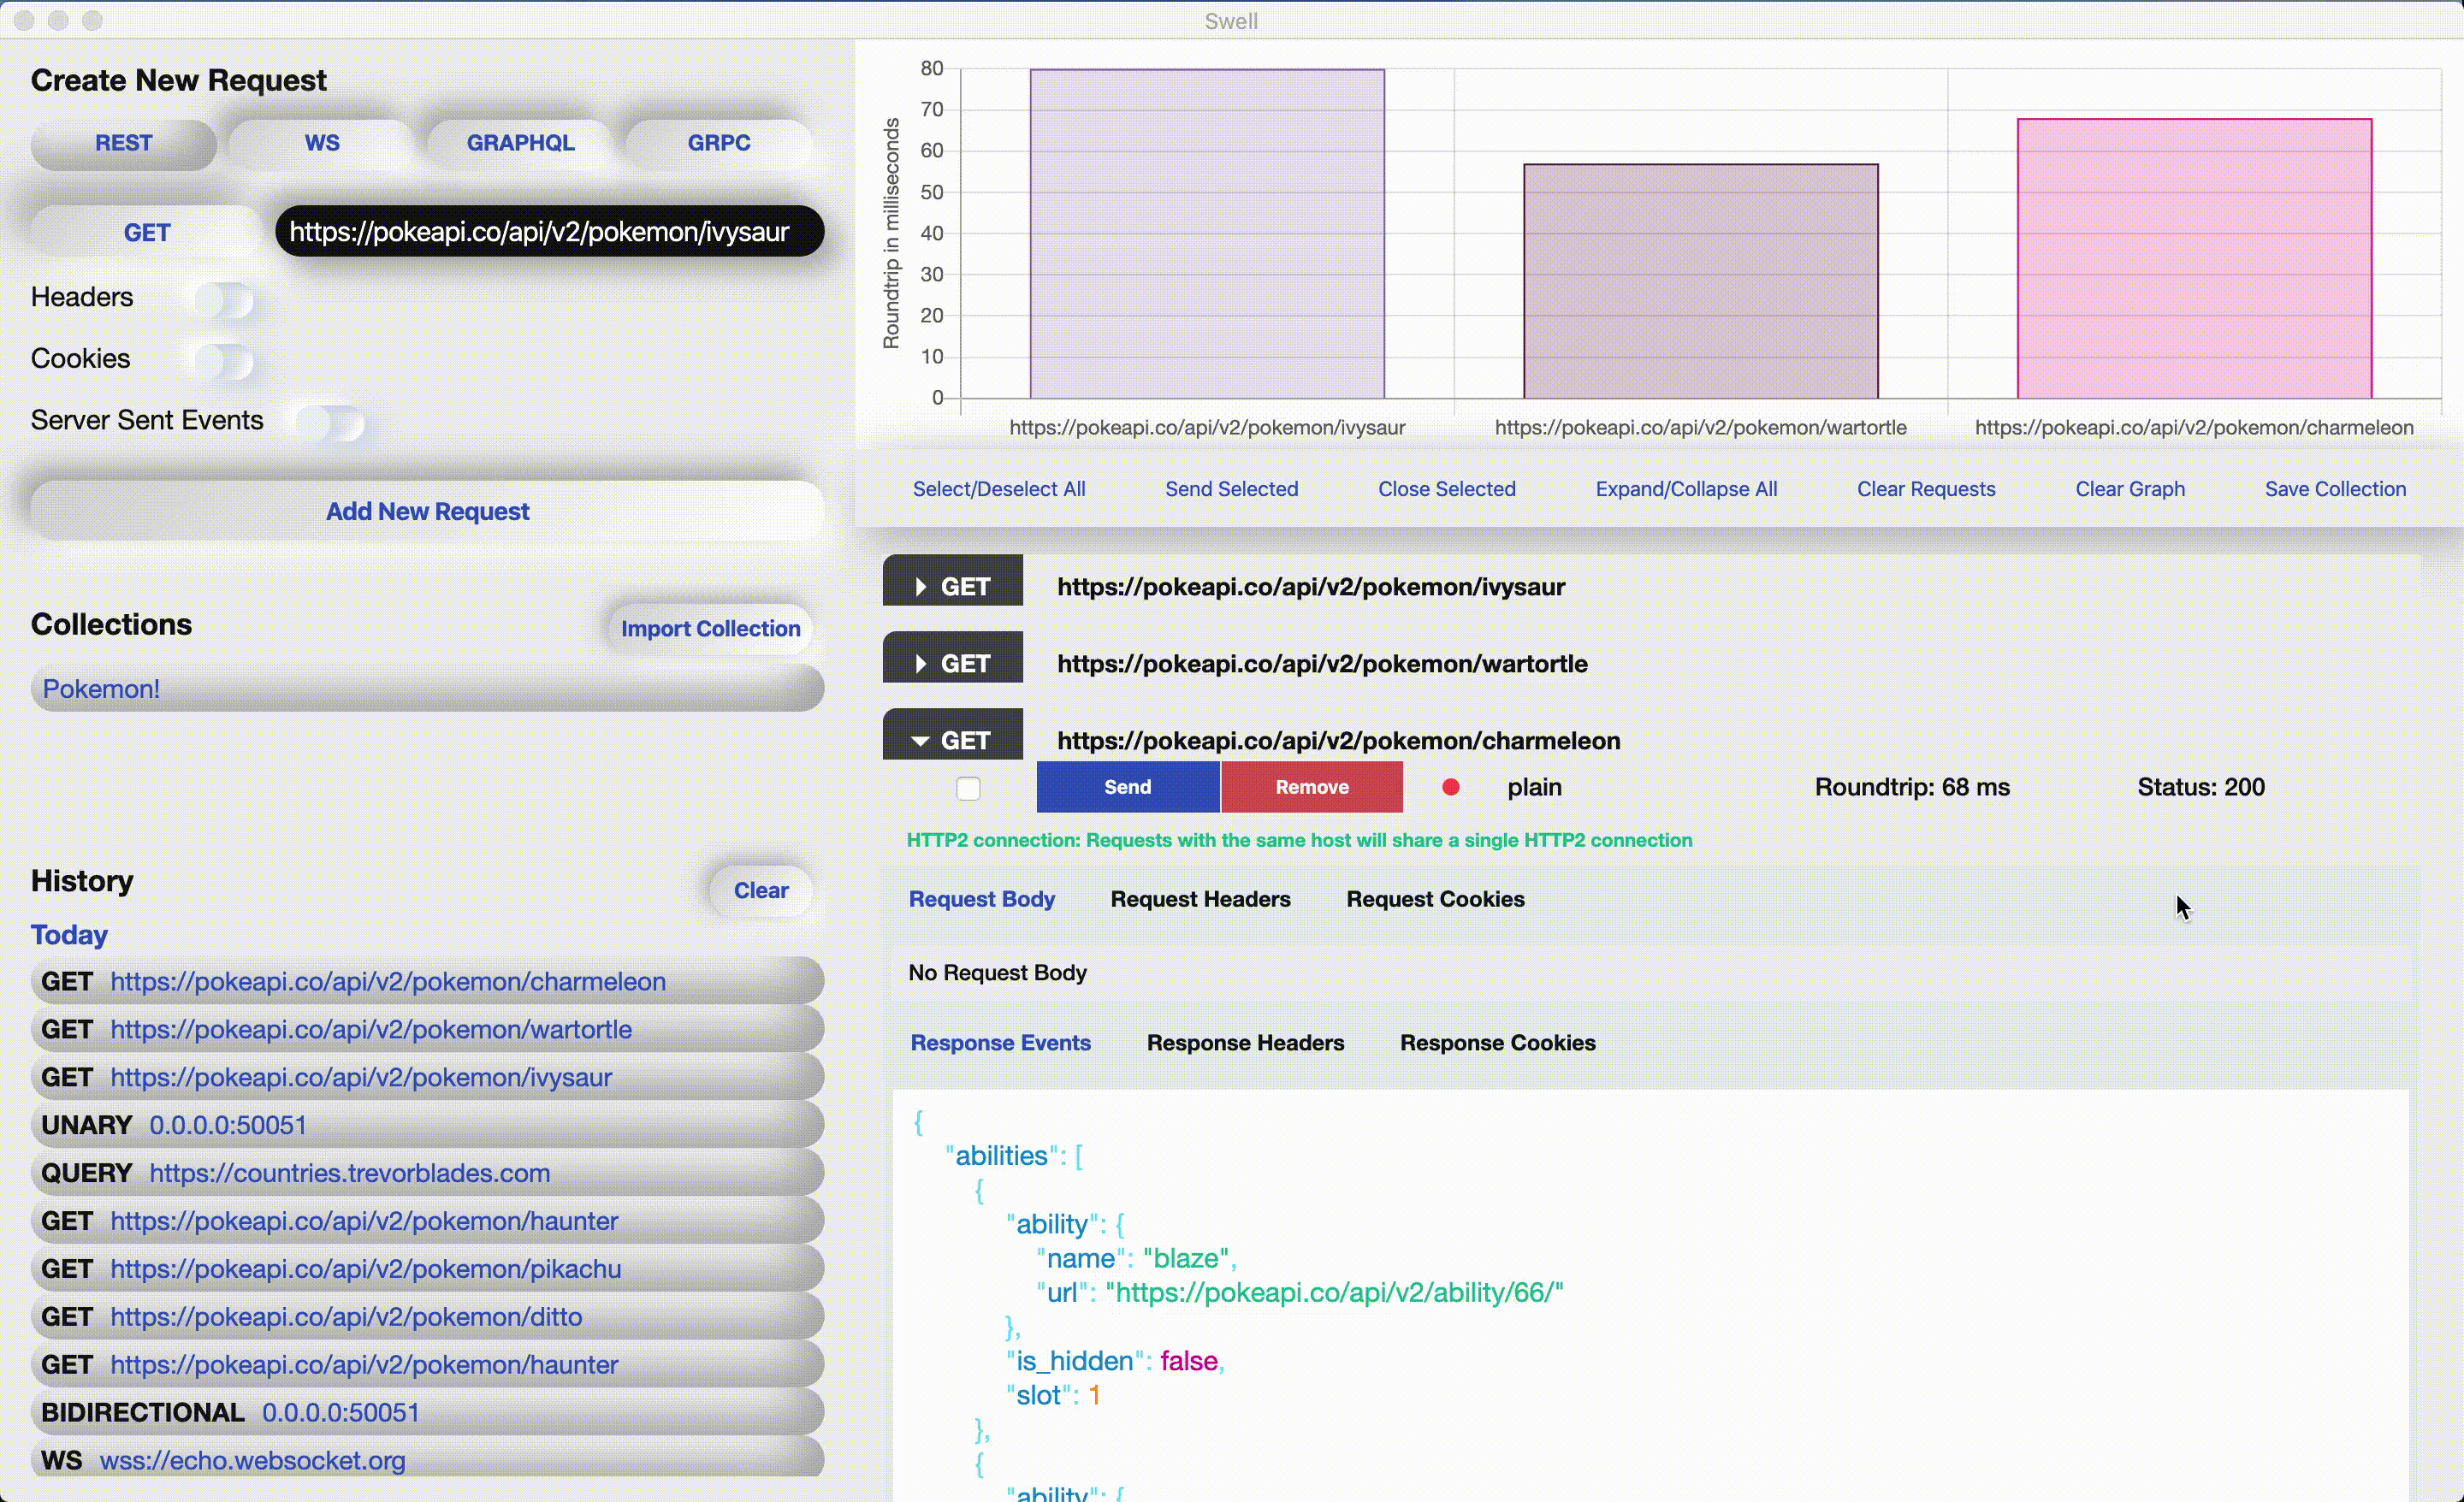
Task: Open the Request Cookies tab
Action: (1435, 899)
